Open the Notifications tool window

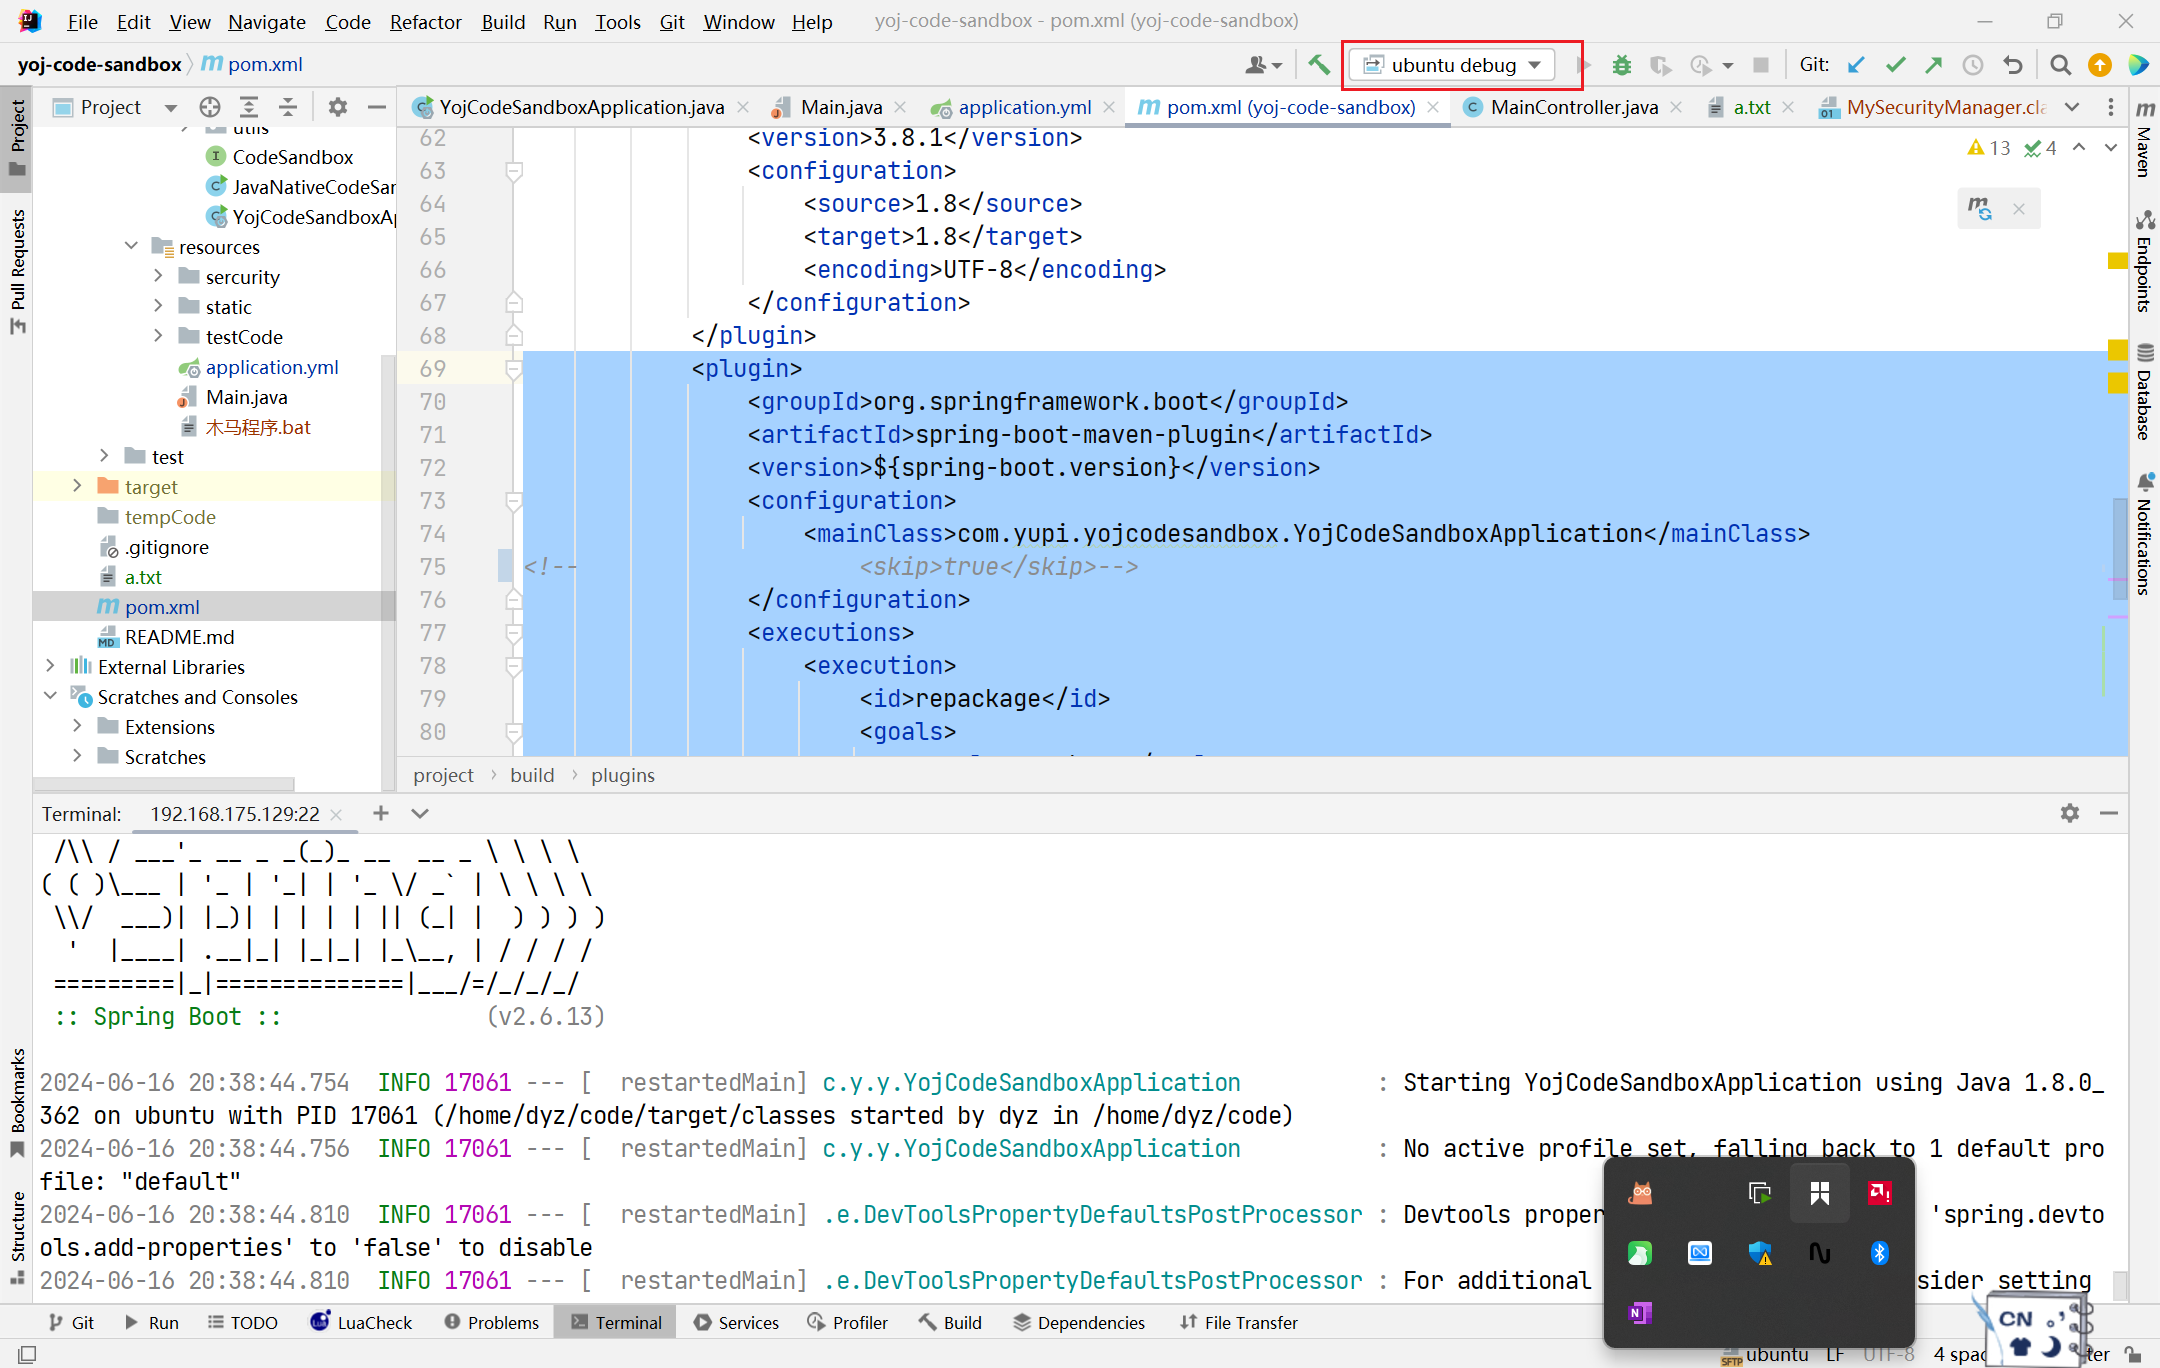point(2145,534)
